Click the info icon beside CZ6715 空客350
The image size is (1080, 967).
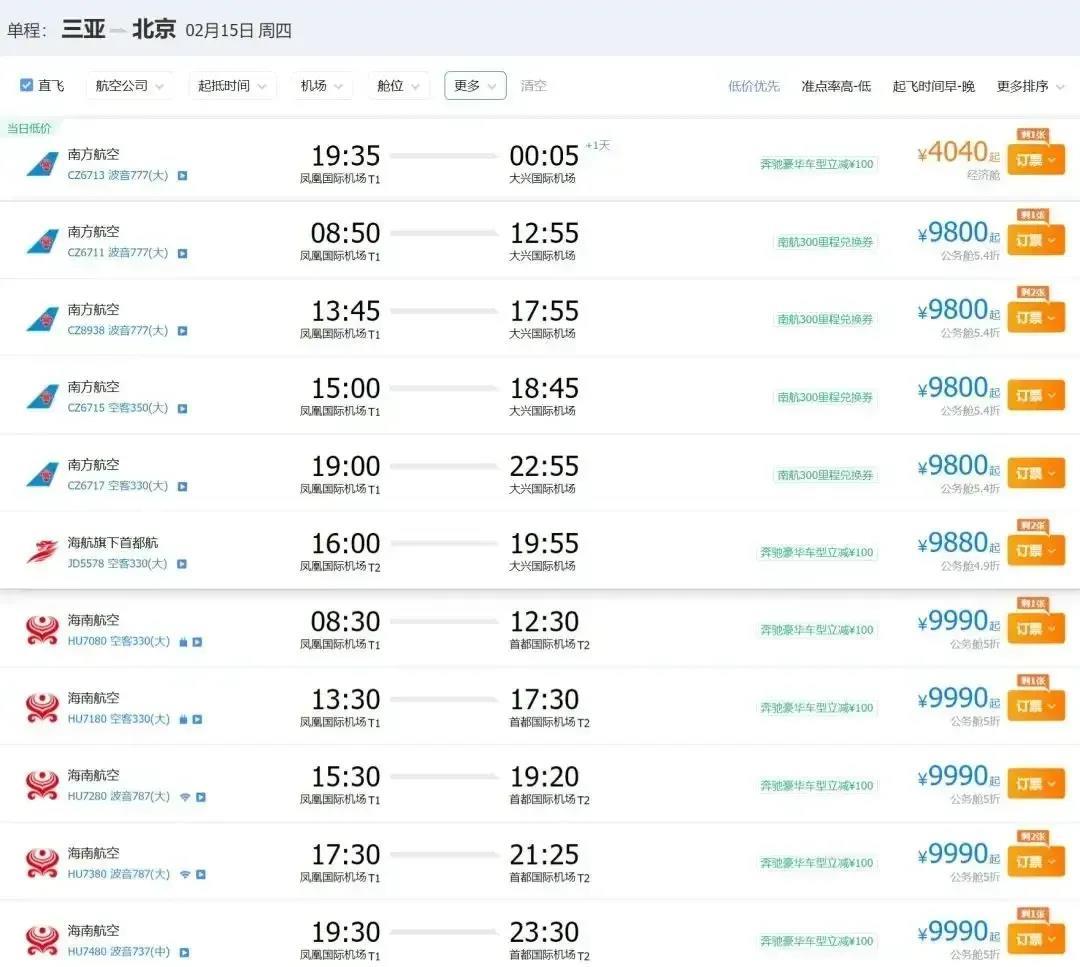183,408
